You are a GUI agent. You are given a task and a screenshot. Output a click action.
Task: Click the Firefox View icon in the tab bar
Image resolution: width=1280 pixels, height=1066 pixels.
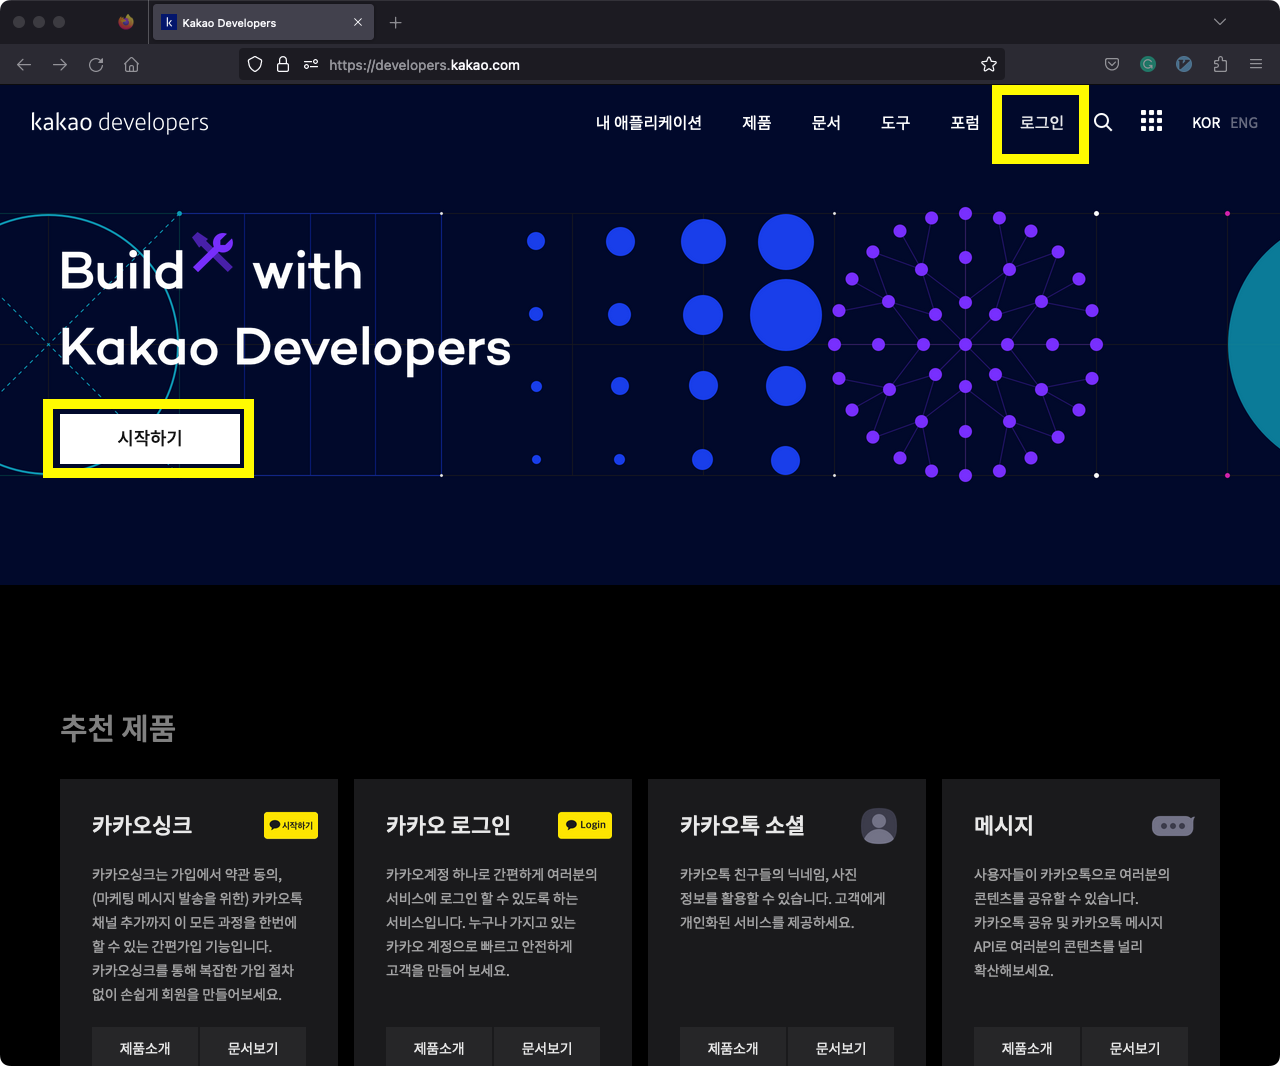tap(126, 22)
